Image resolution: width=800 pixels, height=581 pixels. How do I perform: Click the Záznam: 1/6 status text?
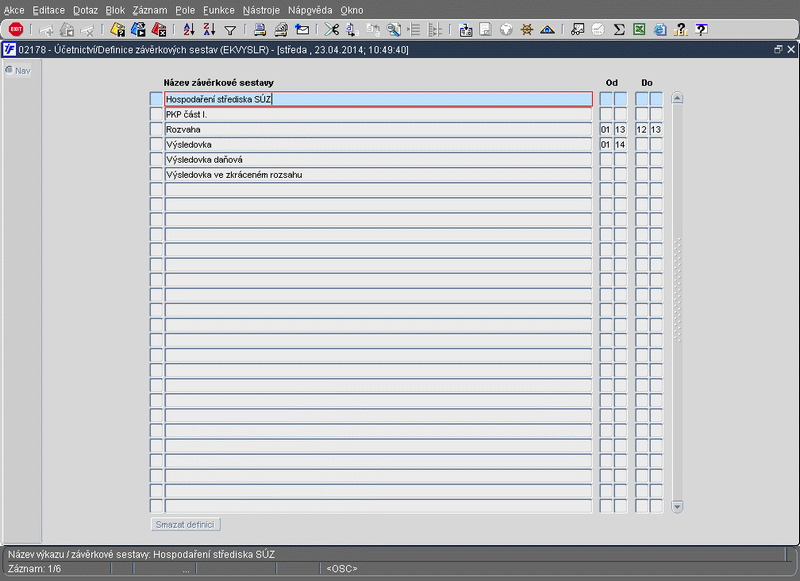click(34, 569)
